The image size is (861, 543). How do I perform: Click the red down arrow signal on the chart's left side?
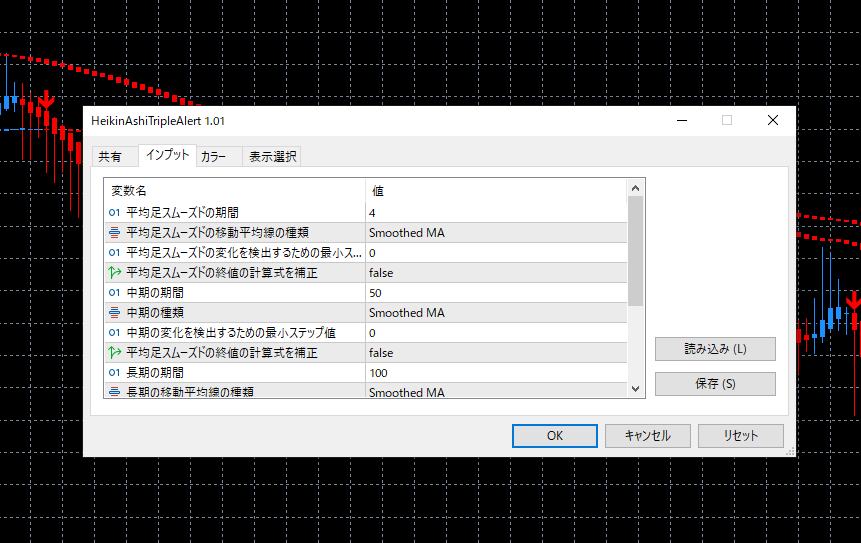(x=46, y=100)
